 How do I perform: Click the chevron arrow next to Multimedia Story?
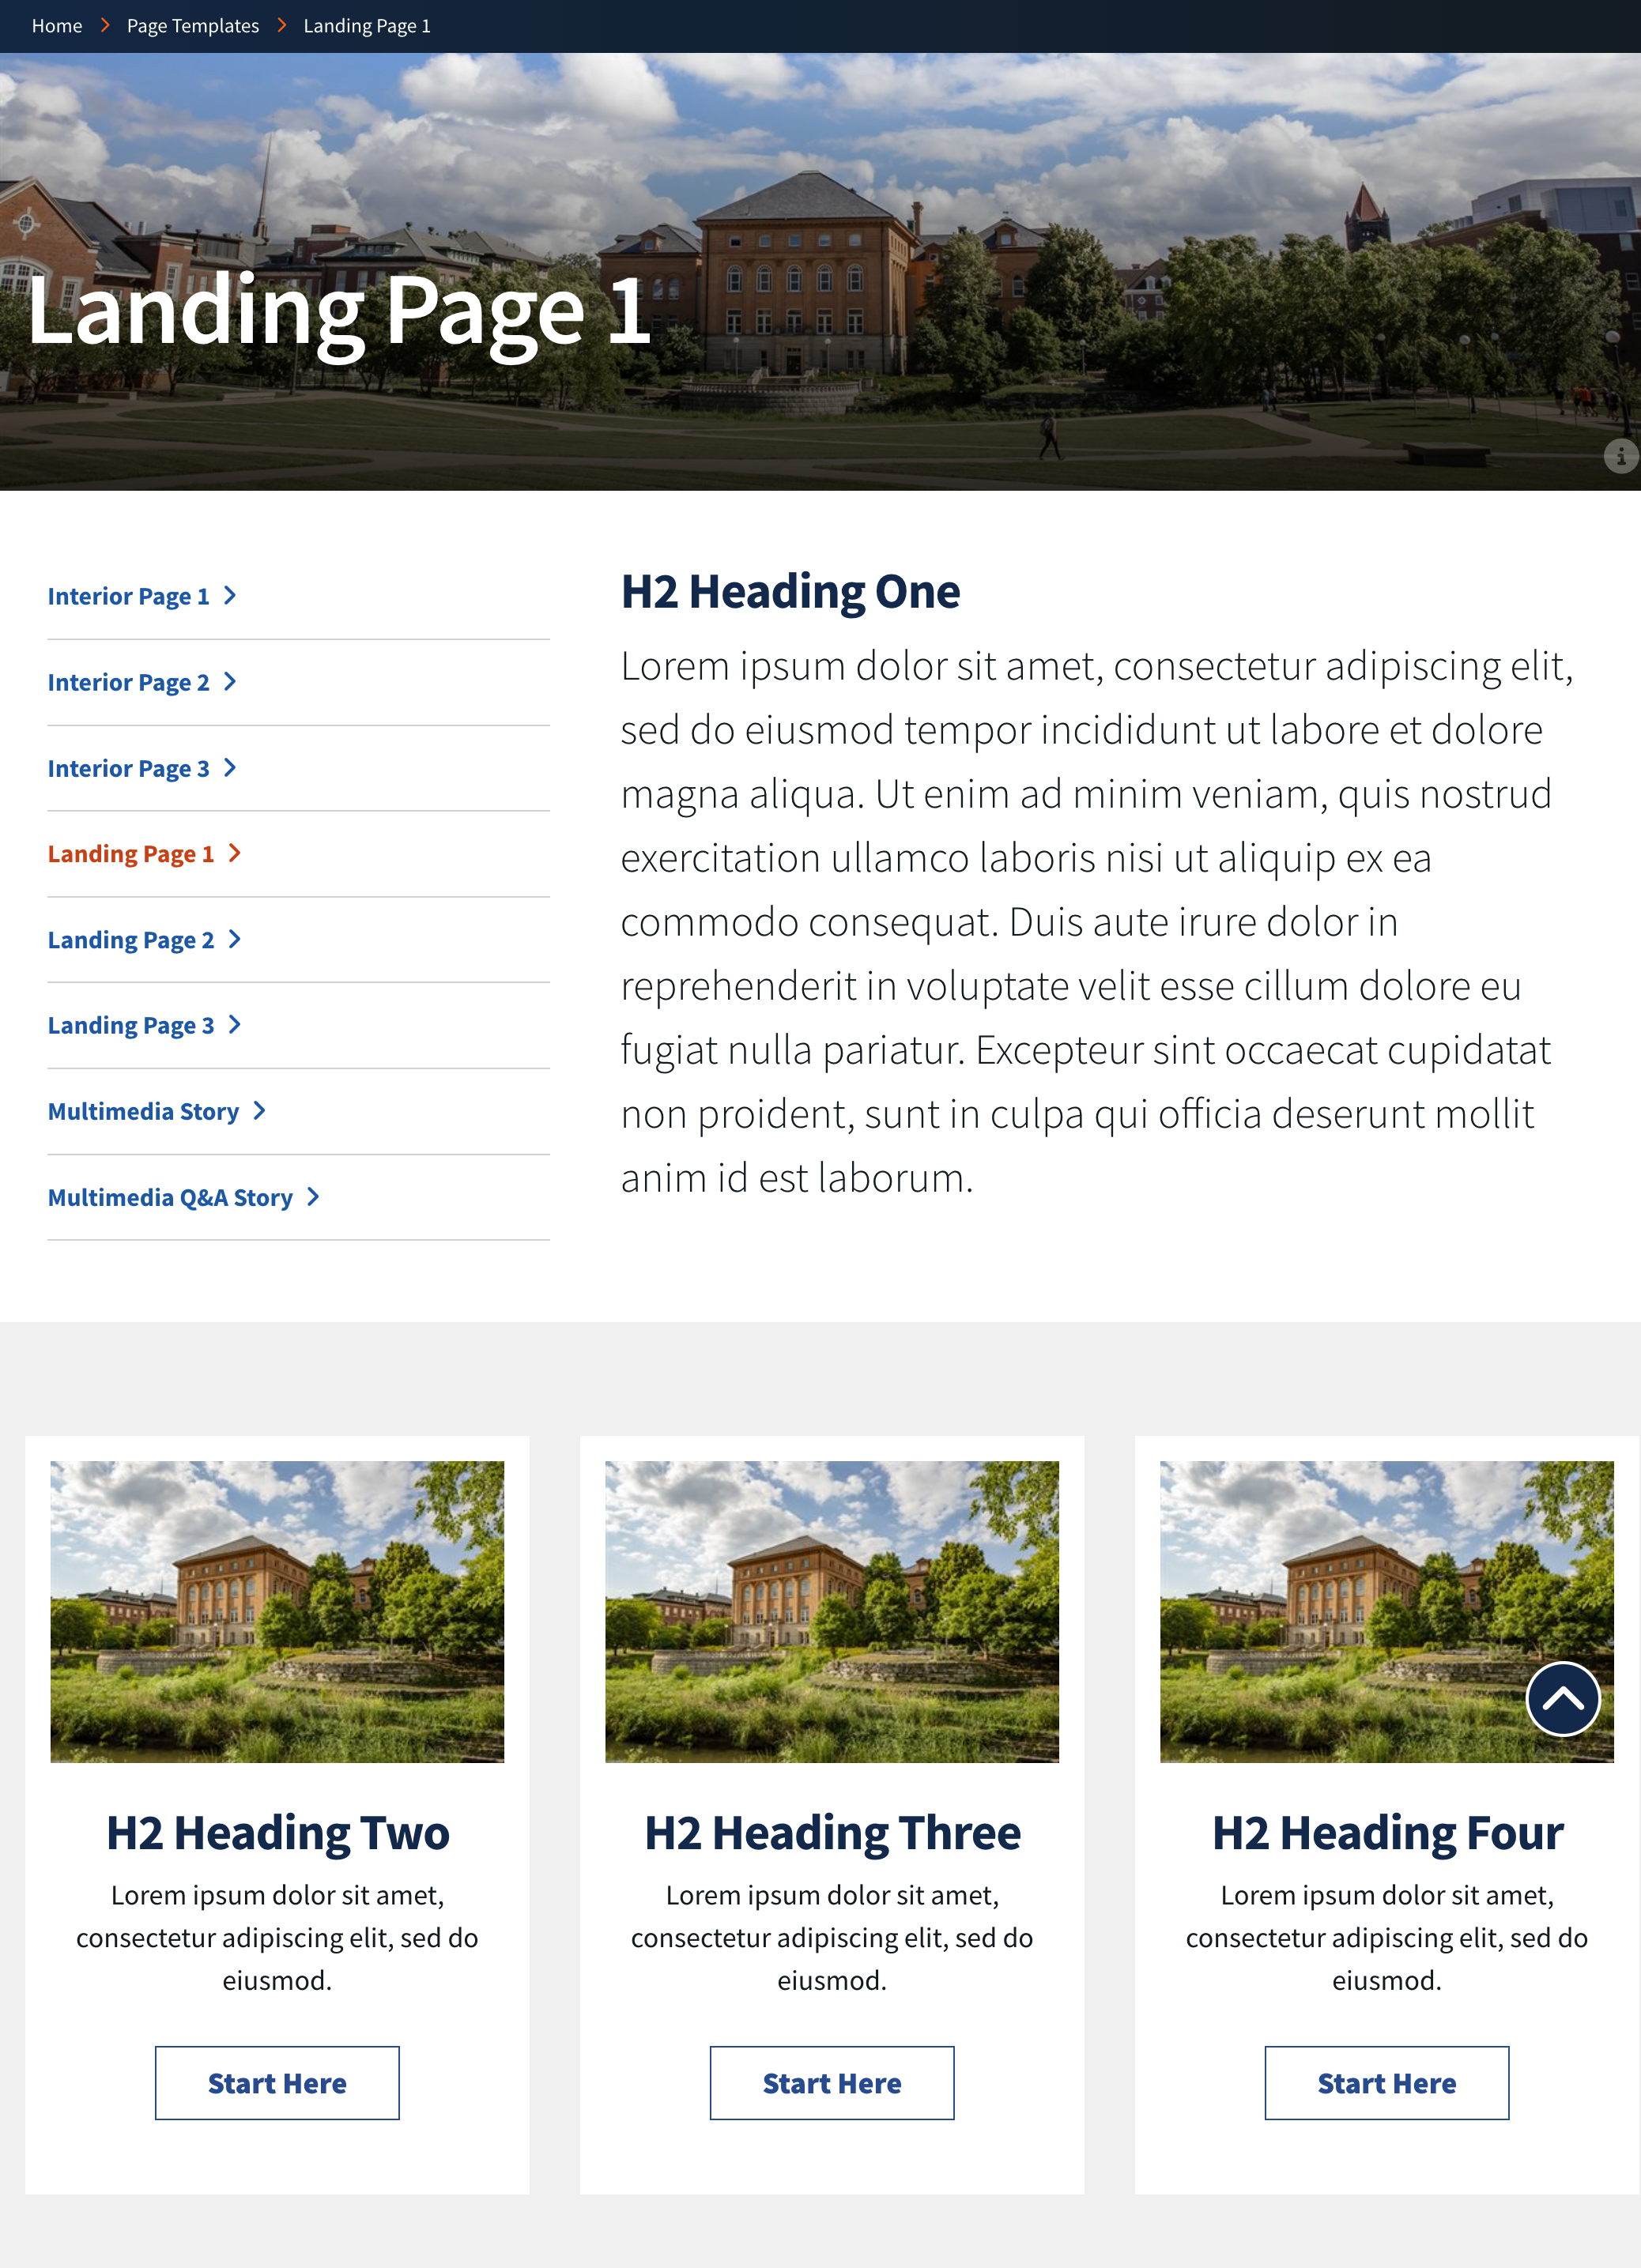click(x=264, y=1110)
